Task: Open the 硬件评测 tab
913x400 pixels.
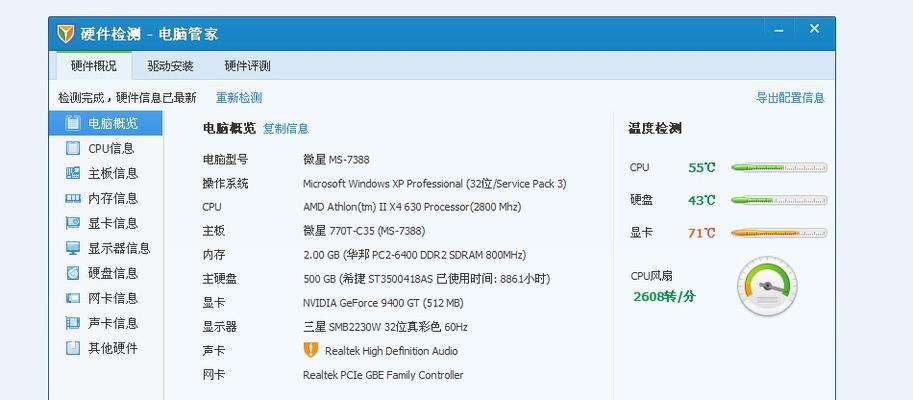Action: pyautogui.click(x=247, y=66)
